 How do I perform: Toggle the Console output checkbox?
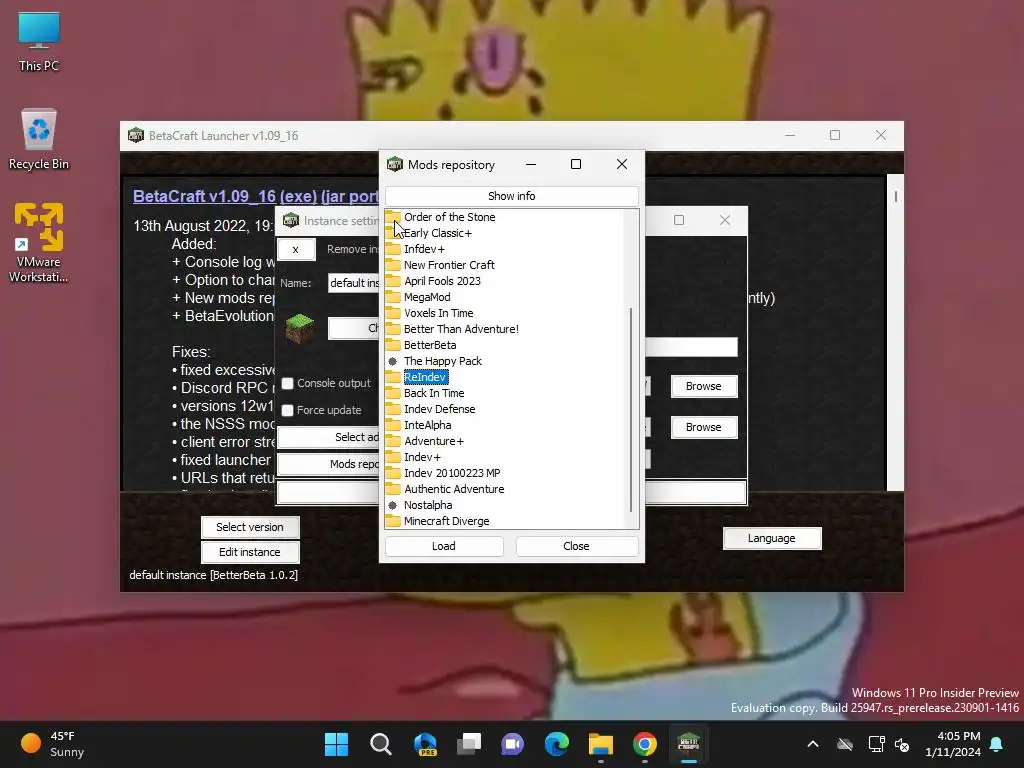coord(287,383)
